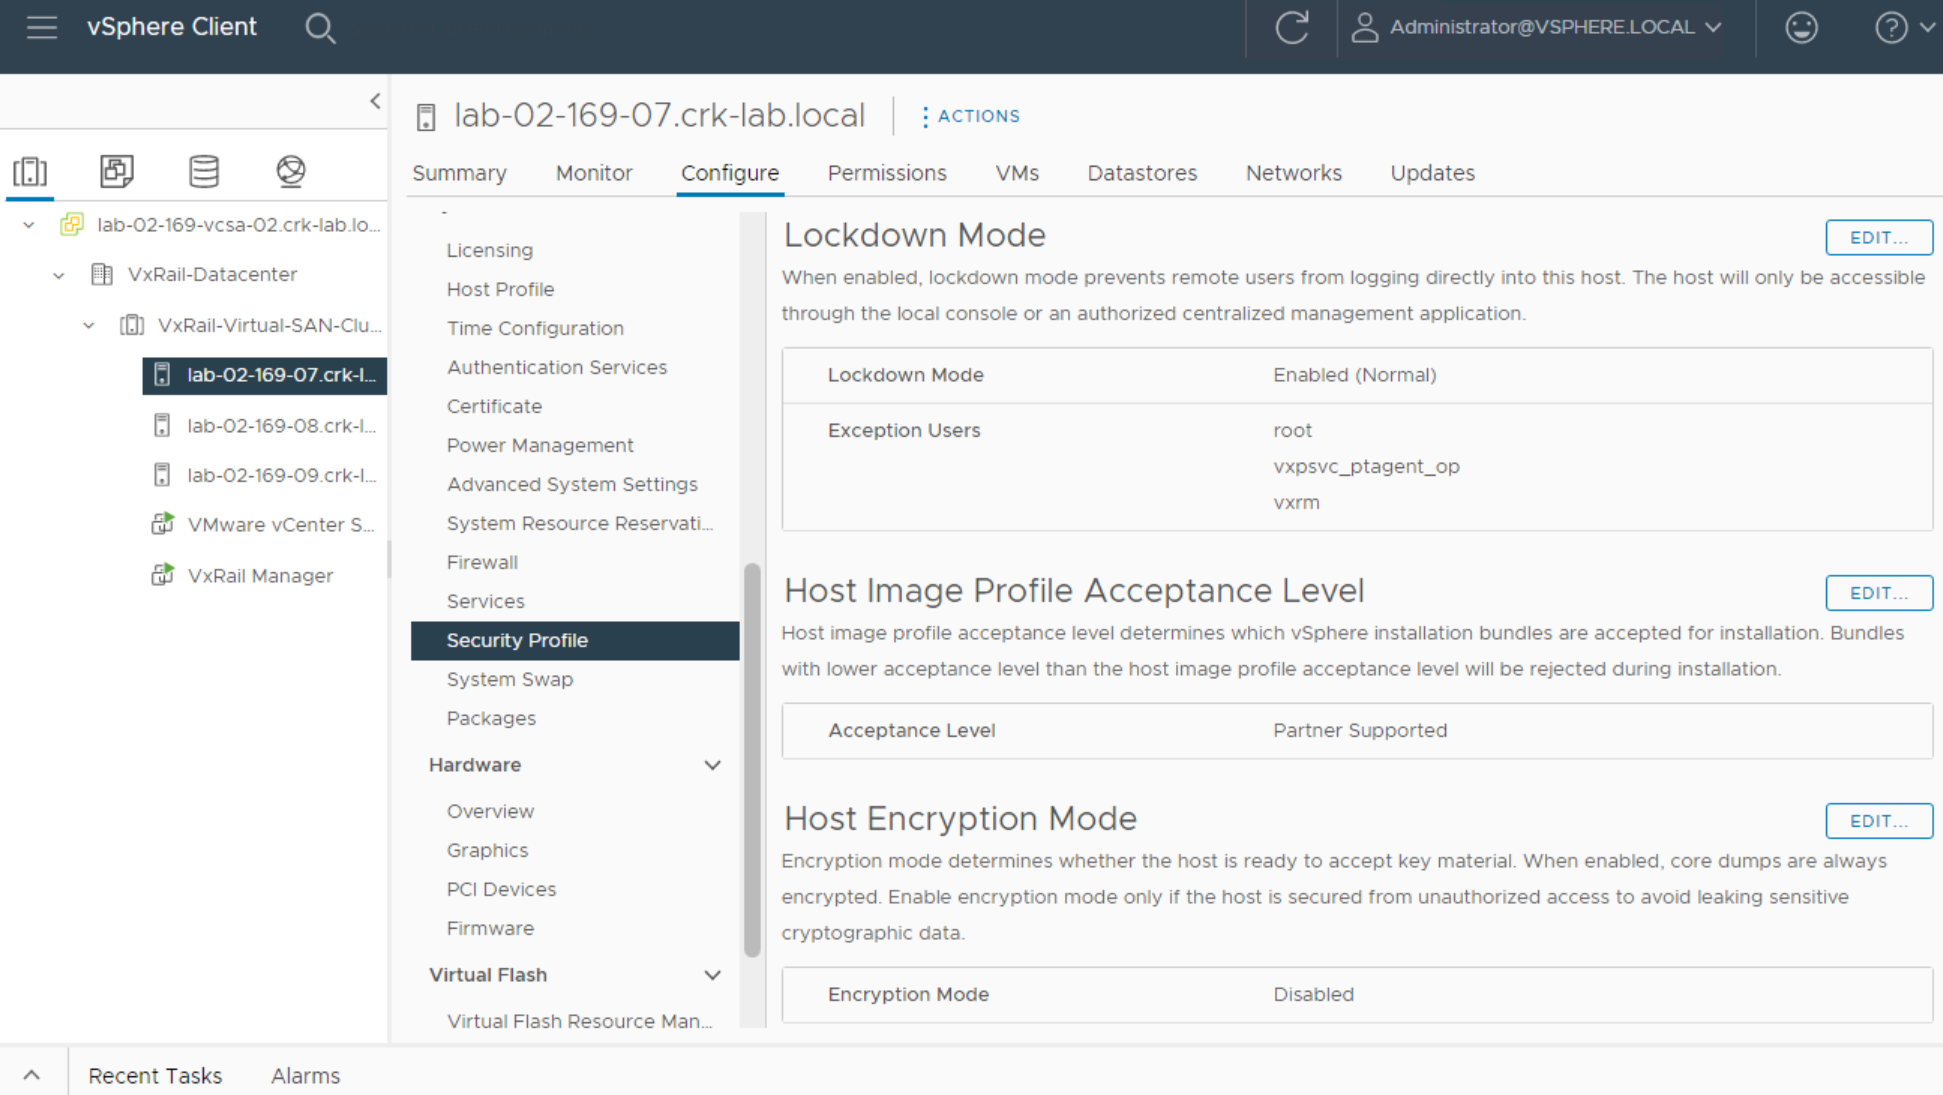Click the host icon beside lab-02-169-07 title
The image size is (1943, 1095).
[425, 115]
